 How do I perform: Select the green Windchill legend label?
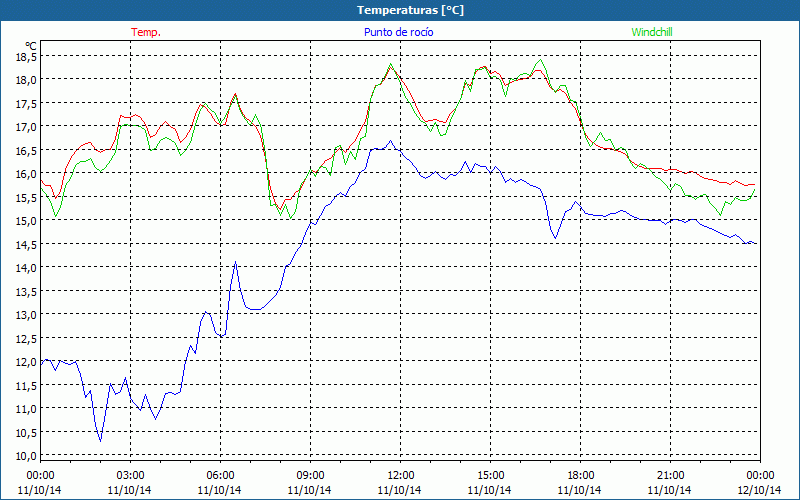(652, 32)
